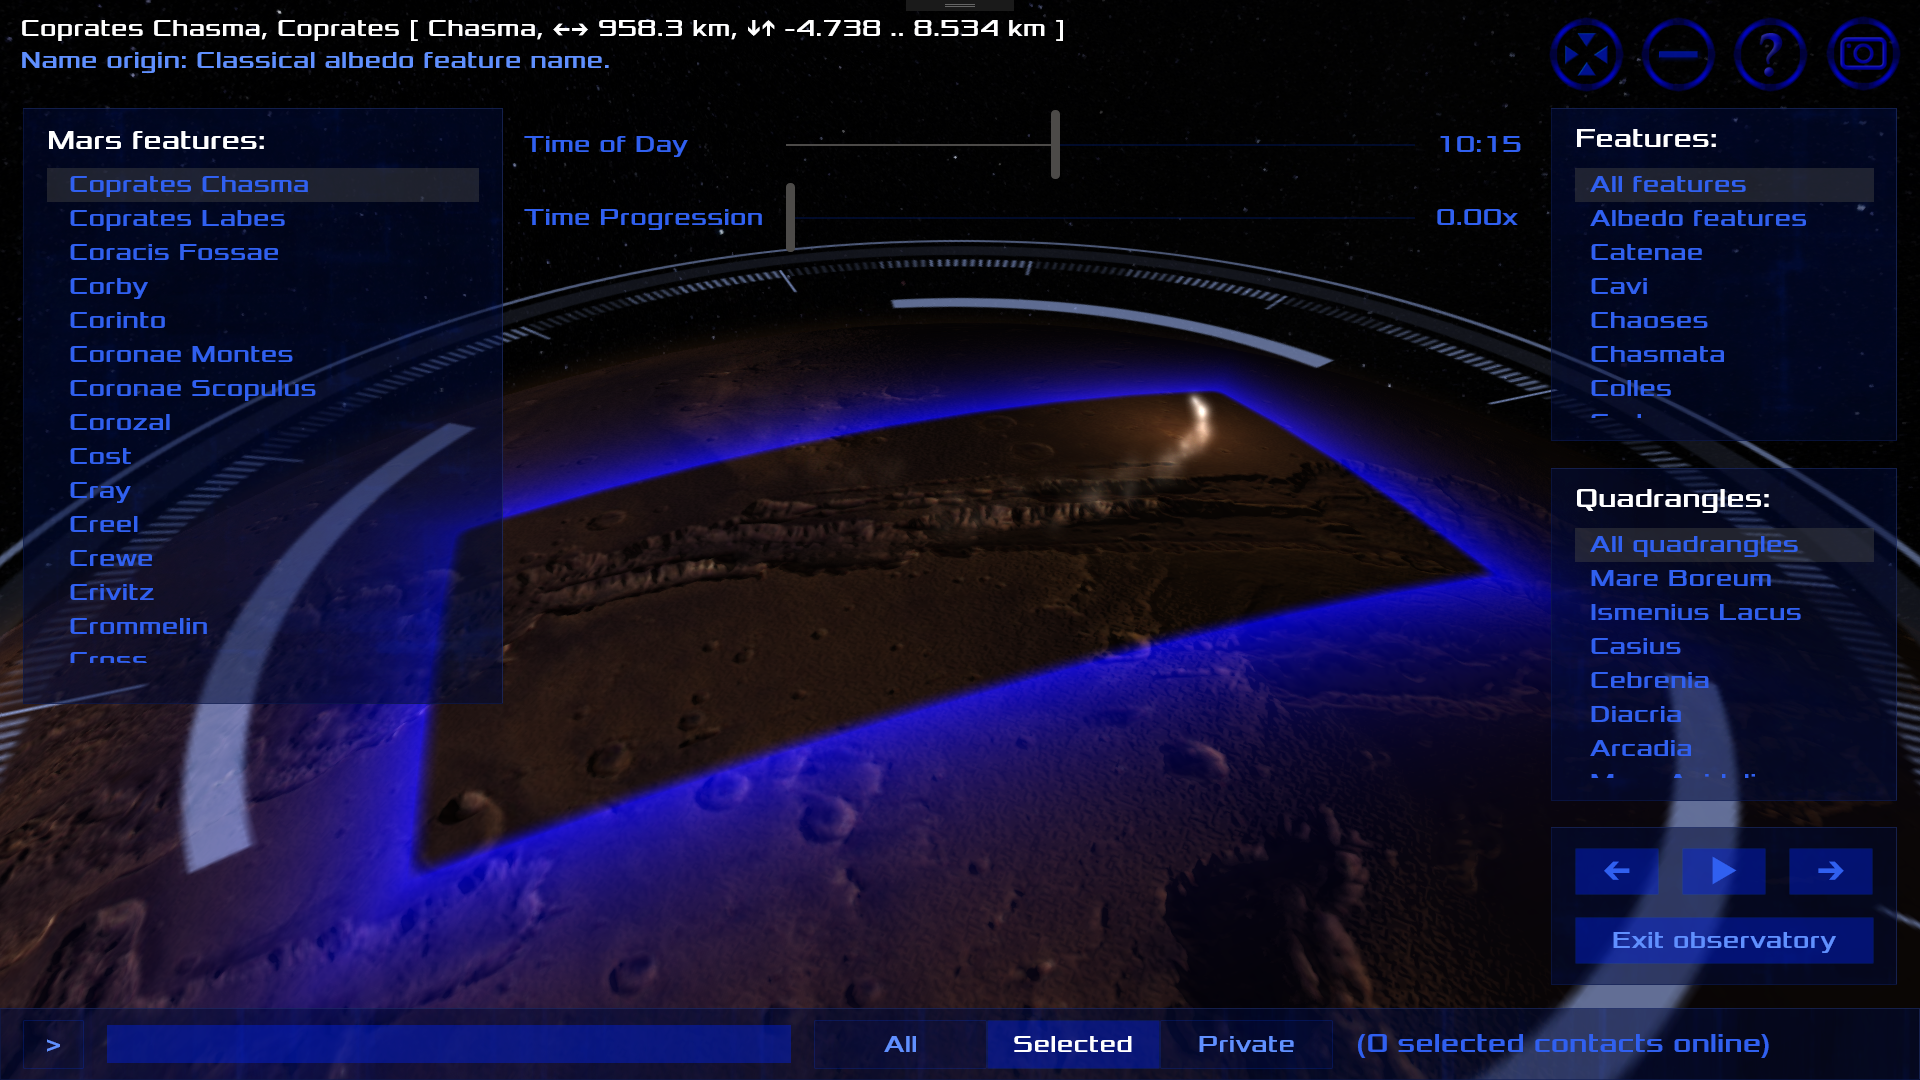Open the help question mark icon
1920x1080 pixels.
[1770, 54]
